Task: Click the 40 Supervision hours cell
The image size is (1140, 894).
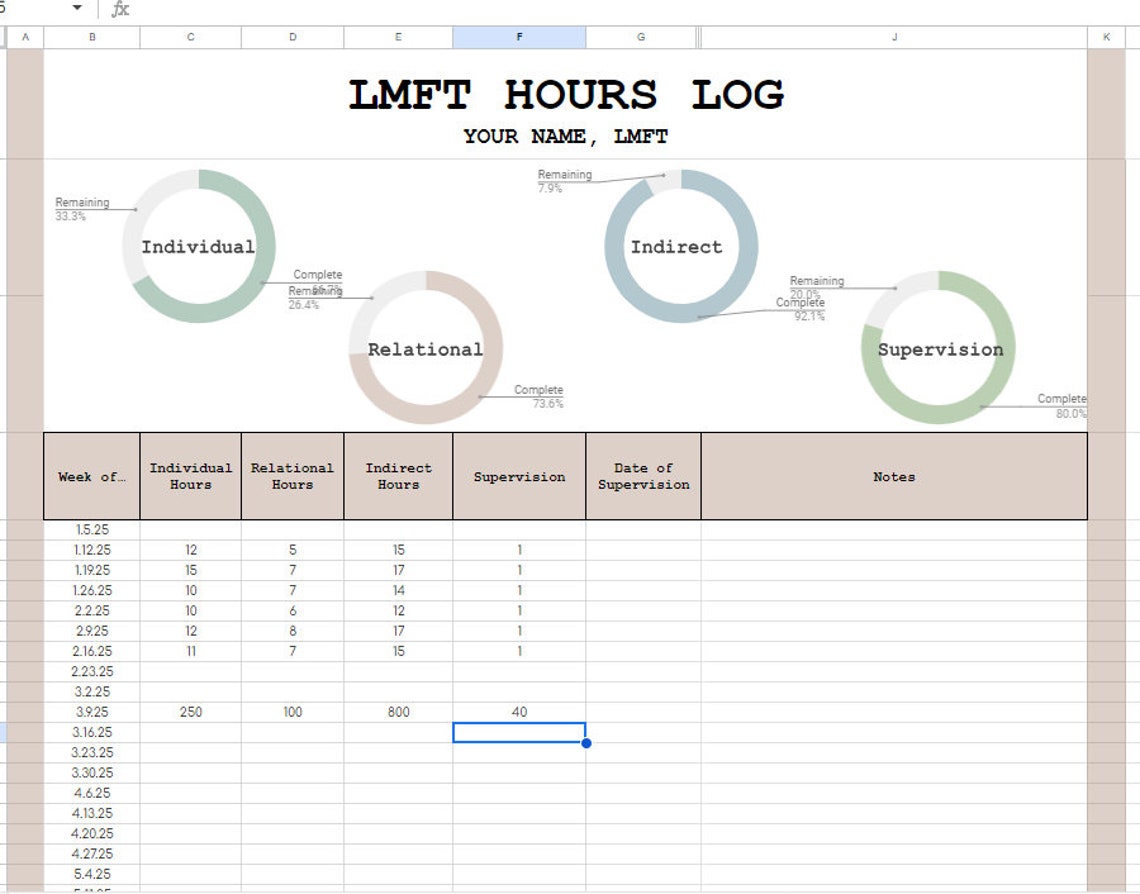Action: click(x=518, y=712)
